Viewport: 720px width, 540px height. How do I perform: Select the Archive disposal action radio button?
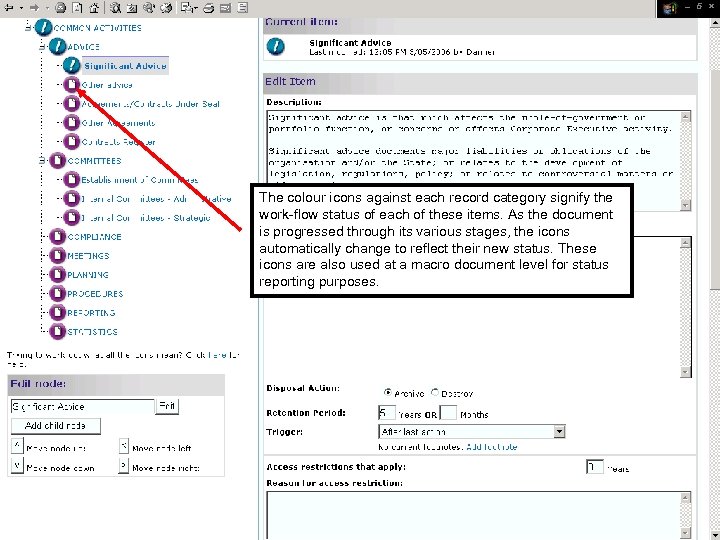(x=388, y=393)
